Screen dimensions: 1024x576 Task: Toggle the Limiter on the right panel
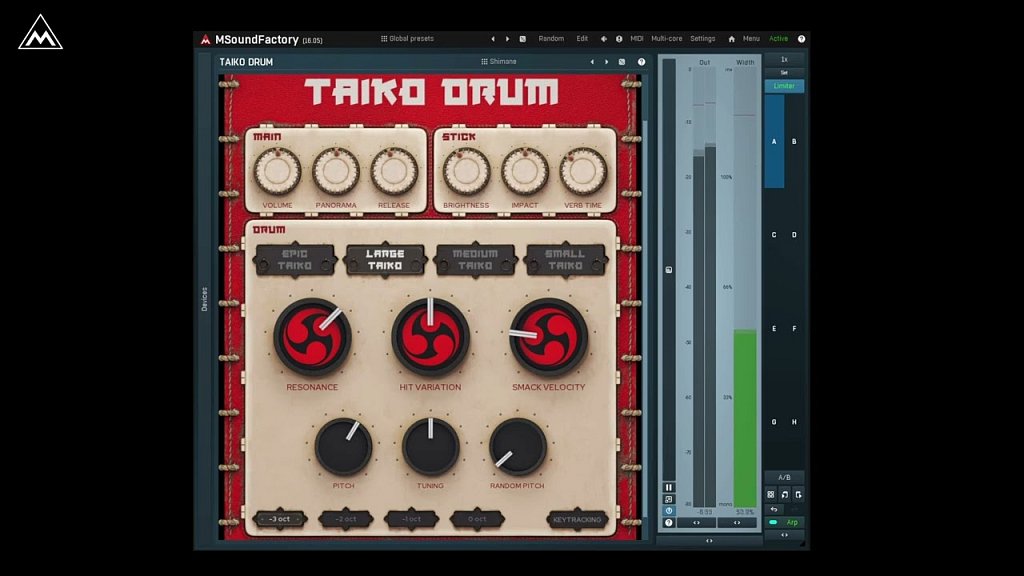point(784,86)
